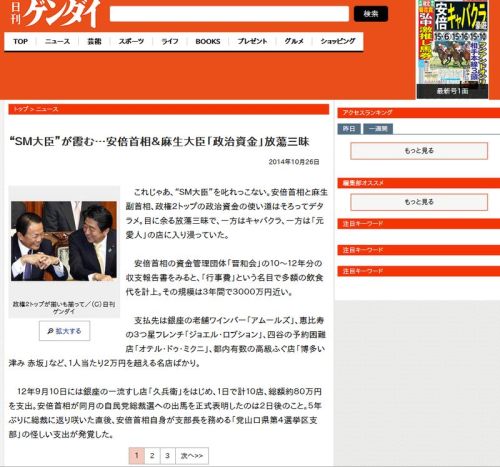Open the ショッピング menu item
This screenshot has width=500, height=467.
tap(338, 41)
